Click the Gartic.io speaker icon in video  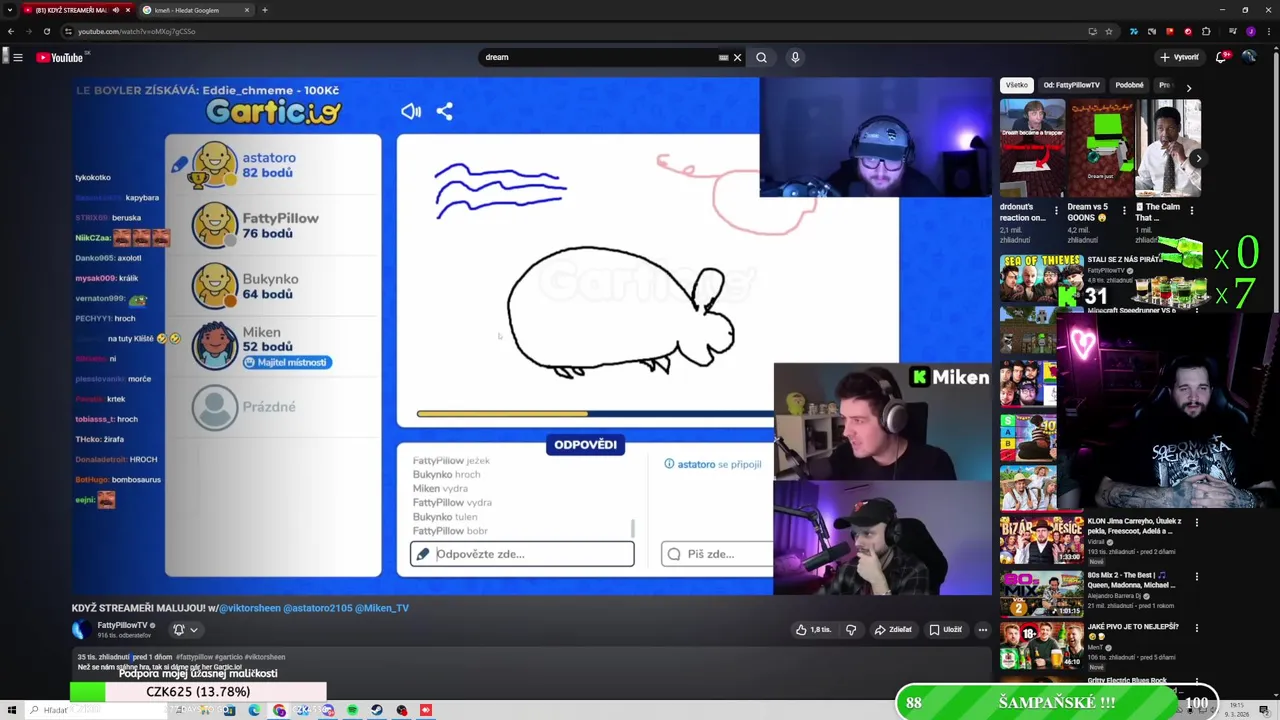tap(411, 111)
